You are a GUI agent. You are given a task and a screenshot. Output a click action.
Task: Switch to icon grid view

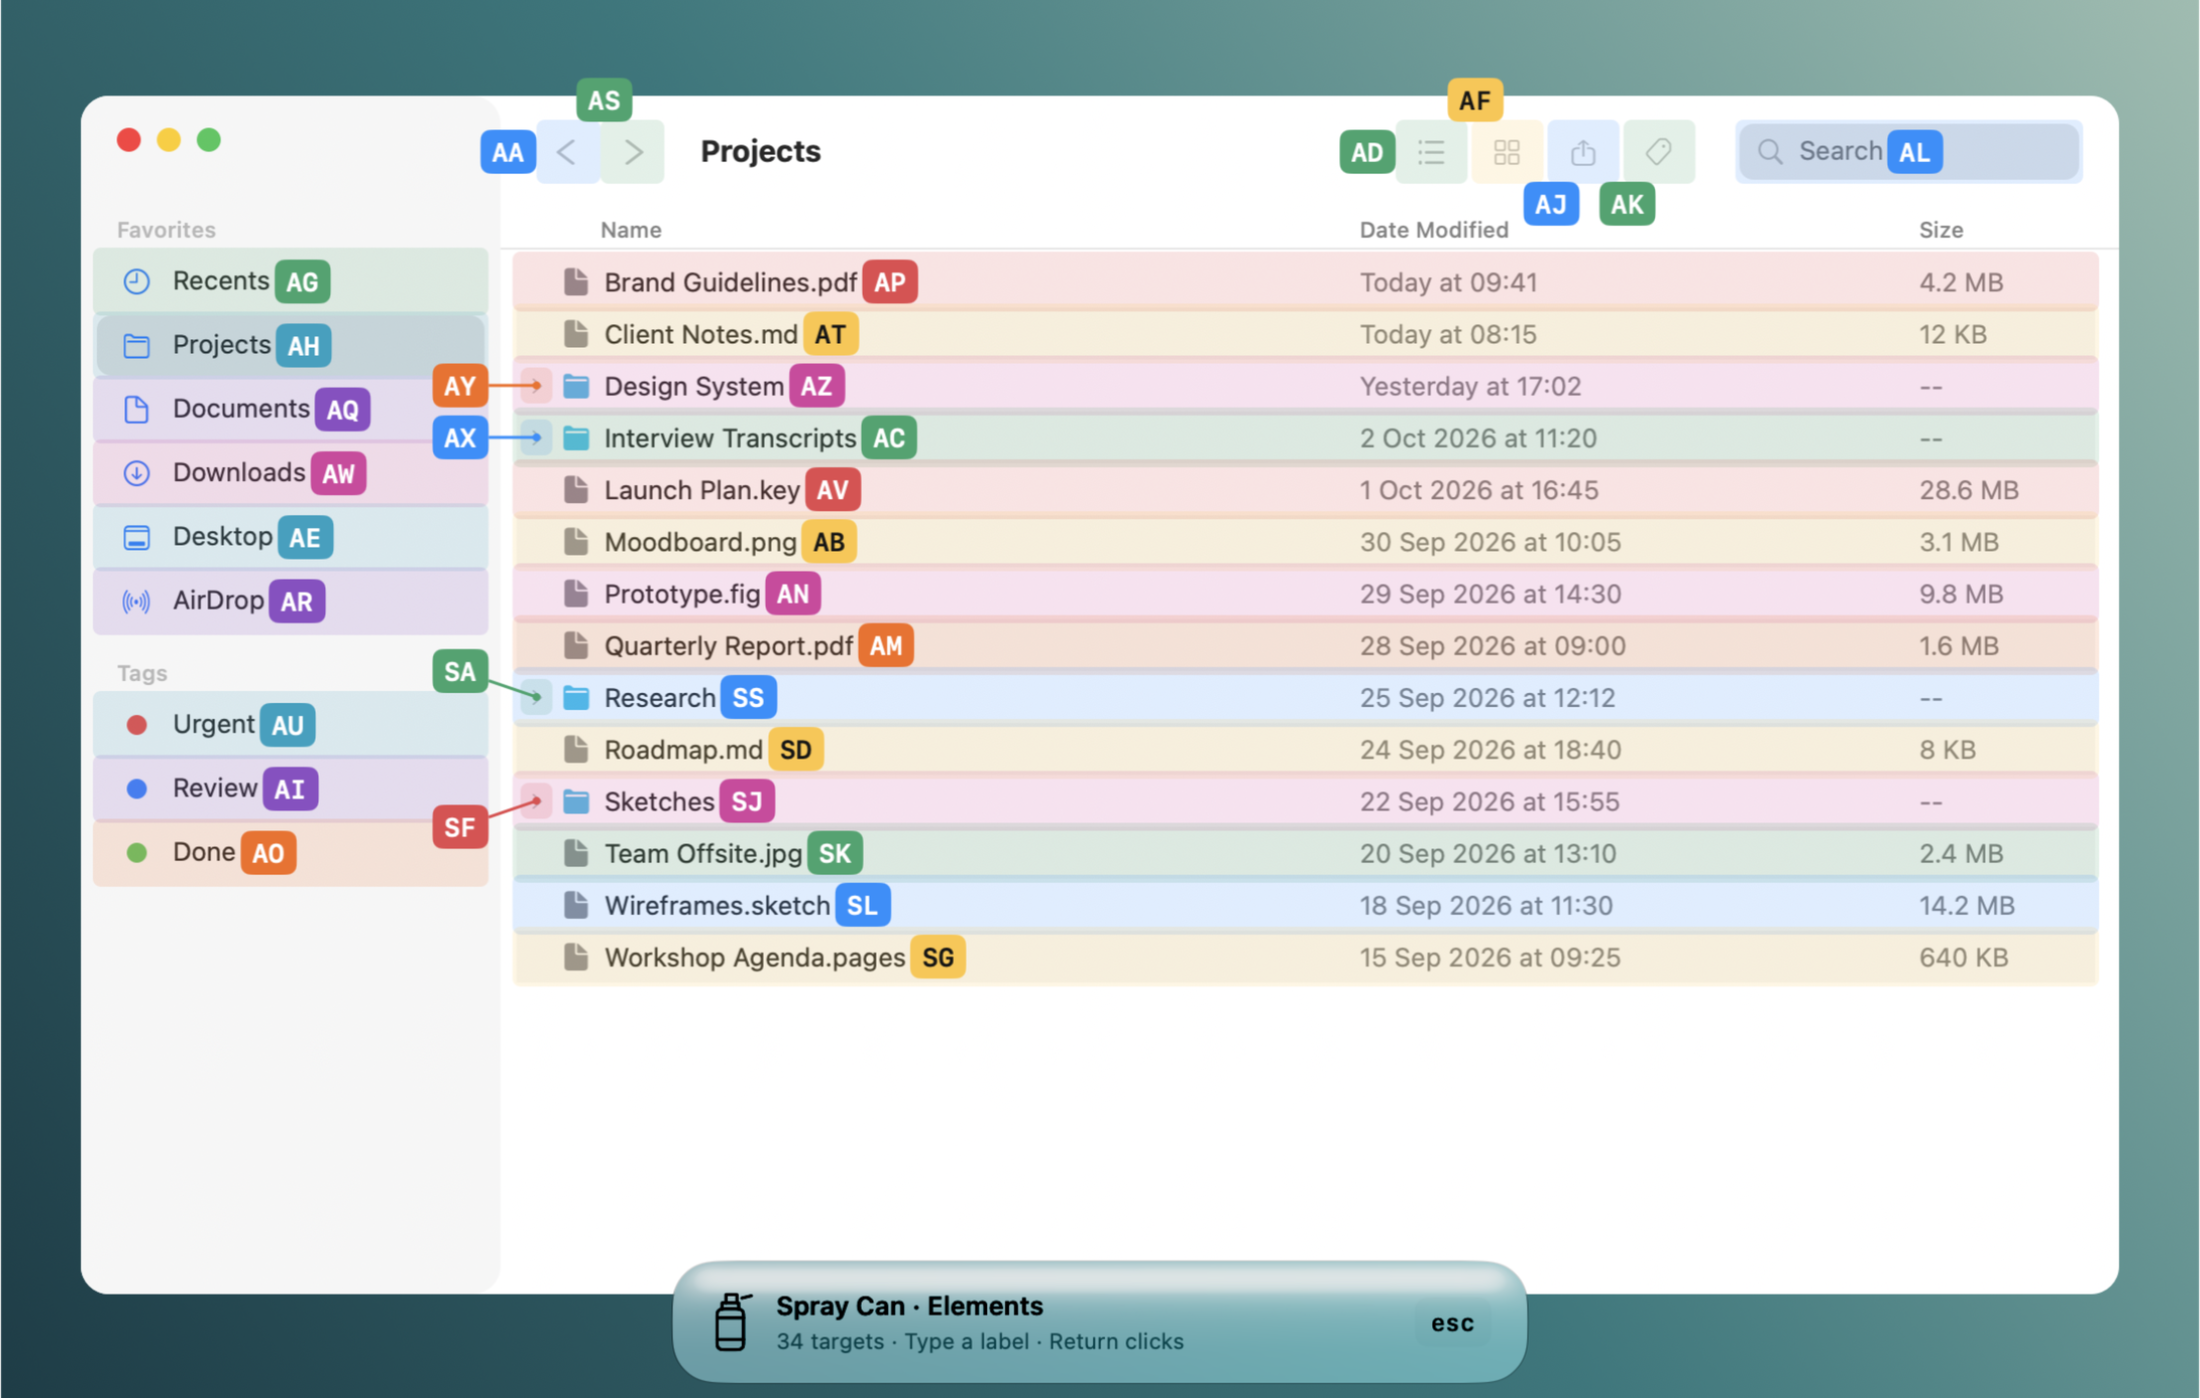tap(1506, 152)
